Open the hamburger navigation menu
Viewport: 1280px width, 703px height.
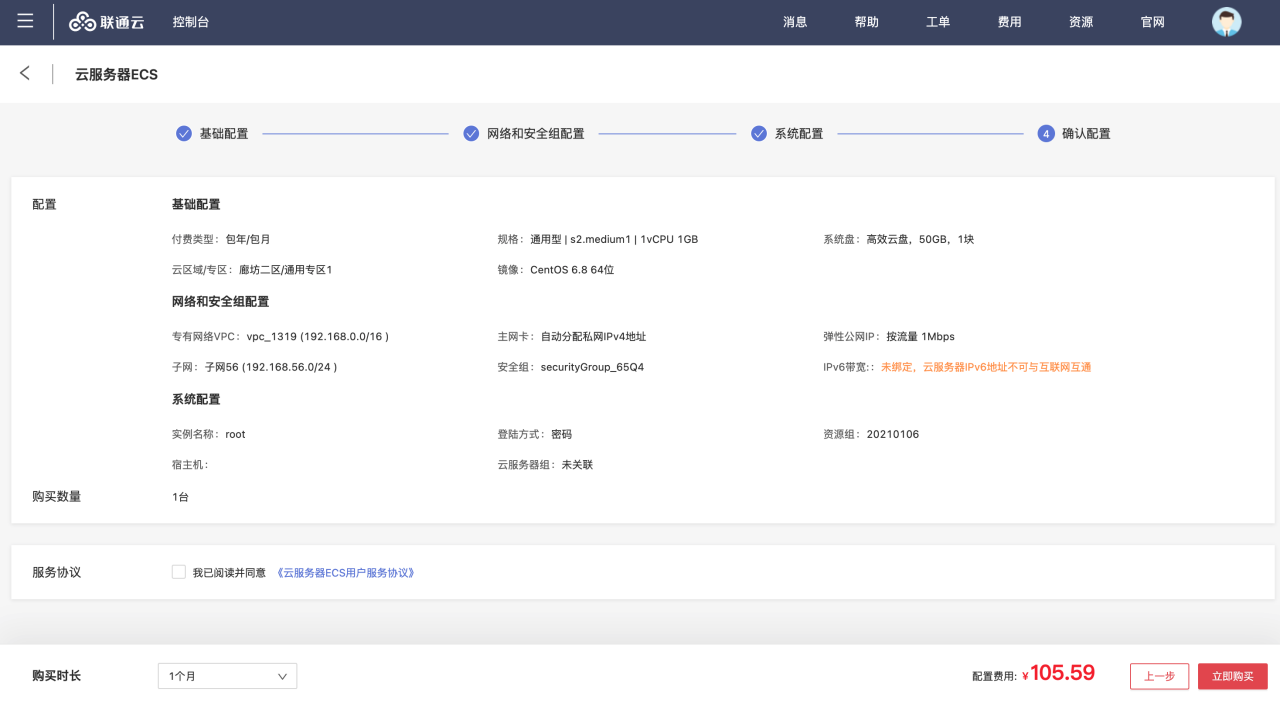(x=25, y=21)
